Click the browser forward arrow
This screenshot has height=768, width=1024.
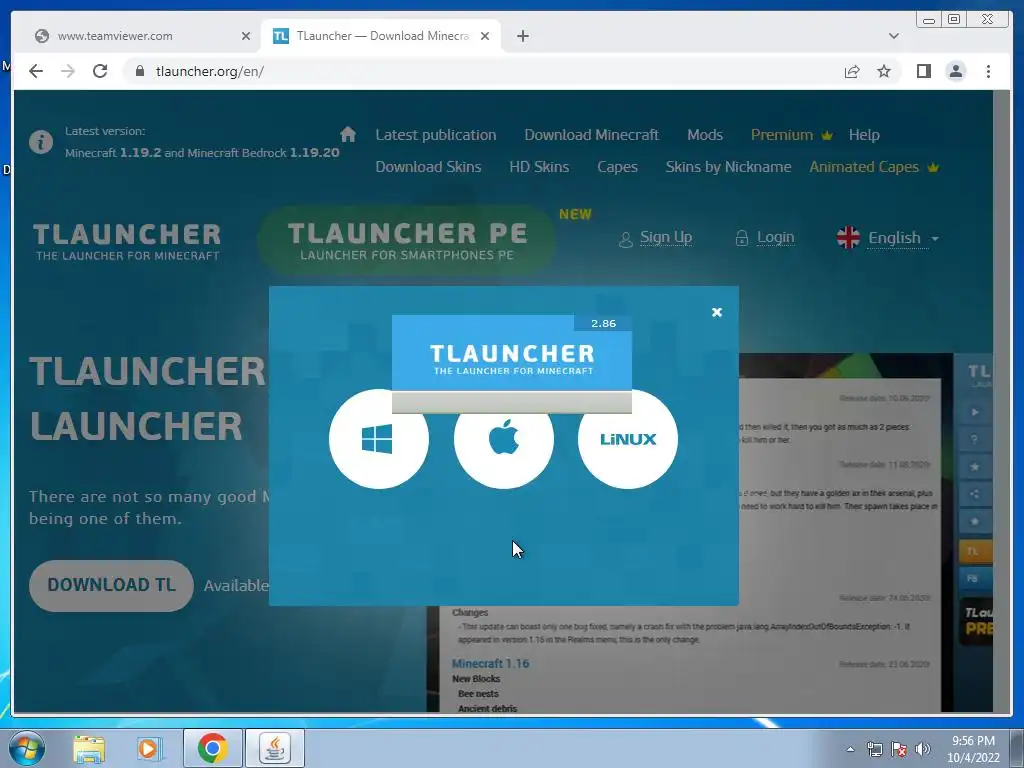pos(68,71)
